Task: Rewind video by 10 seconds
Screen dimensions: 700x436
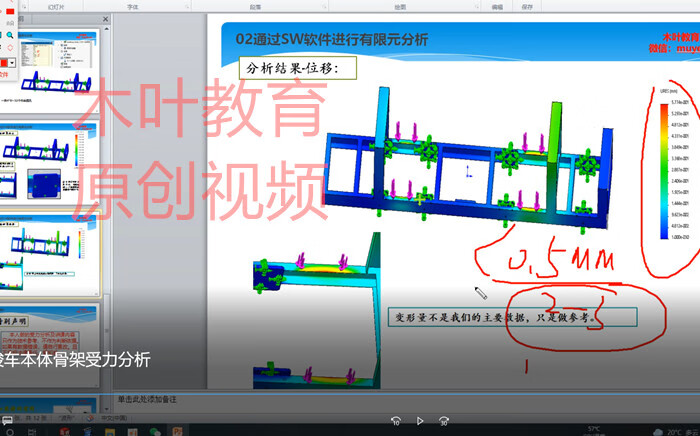Action: click(x=396, y=421)
